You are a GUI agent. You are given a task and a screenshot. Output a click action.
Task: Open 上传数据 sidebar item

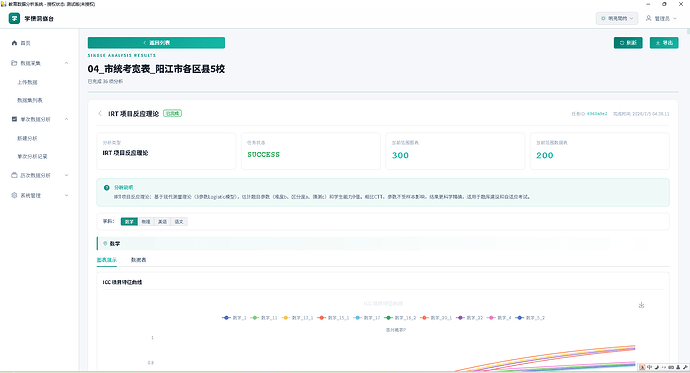tap(27, 82)
